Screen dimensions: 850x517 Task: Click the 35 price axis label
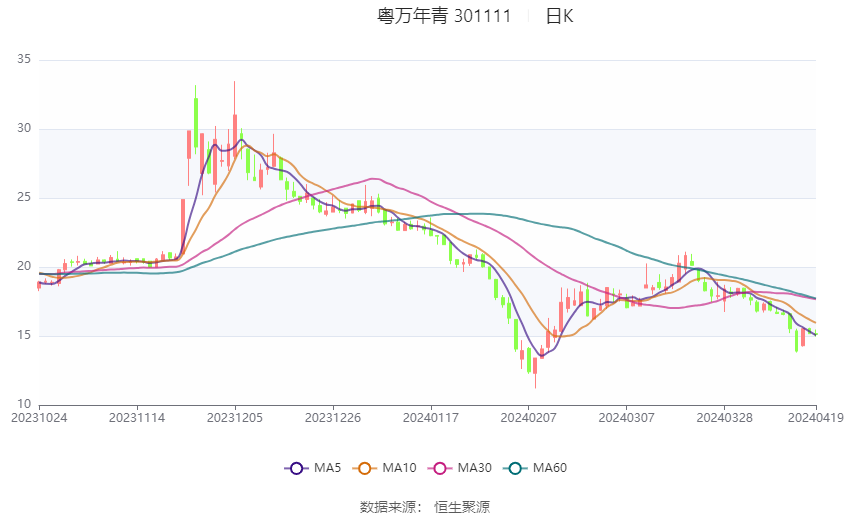[24, 59]
